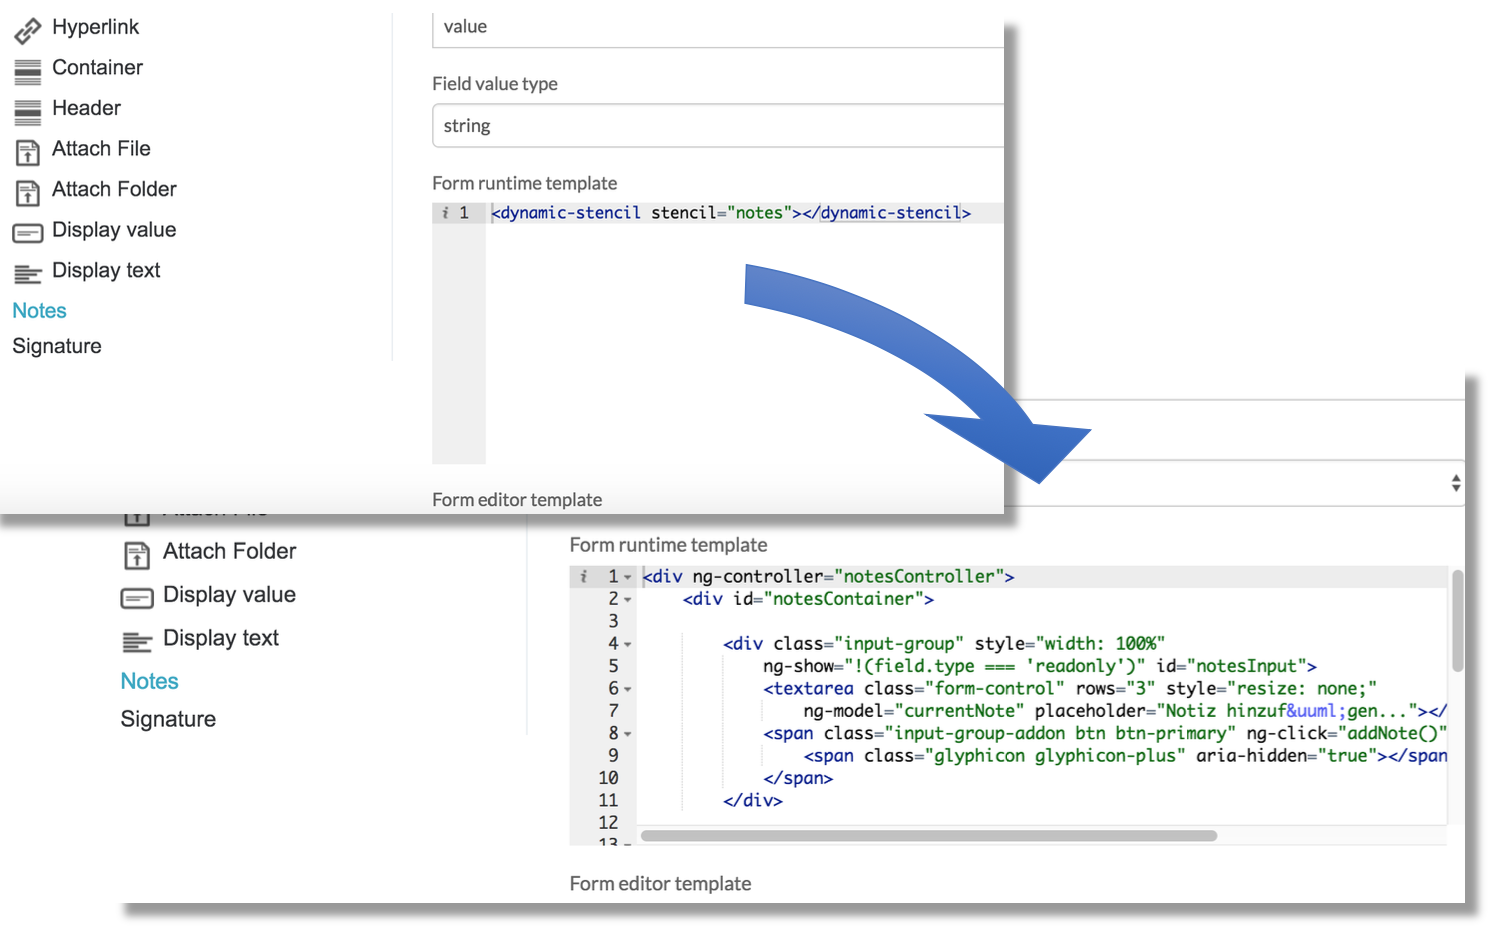Choose the Attach File icon in the front window
The image size is (1494, 928).
27,152
